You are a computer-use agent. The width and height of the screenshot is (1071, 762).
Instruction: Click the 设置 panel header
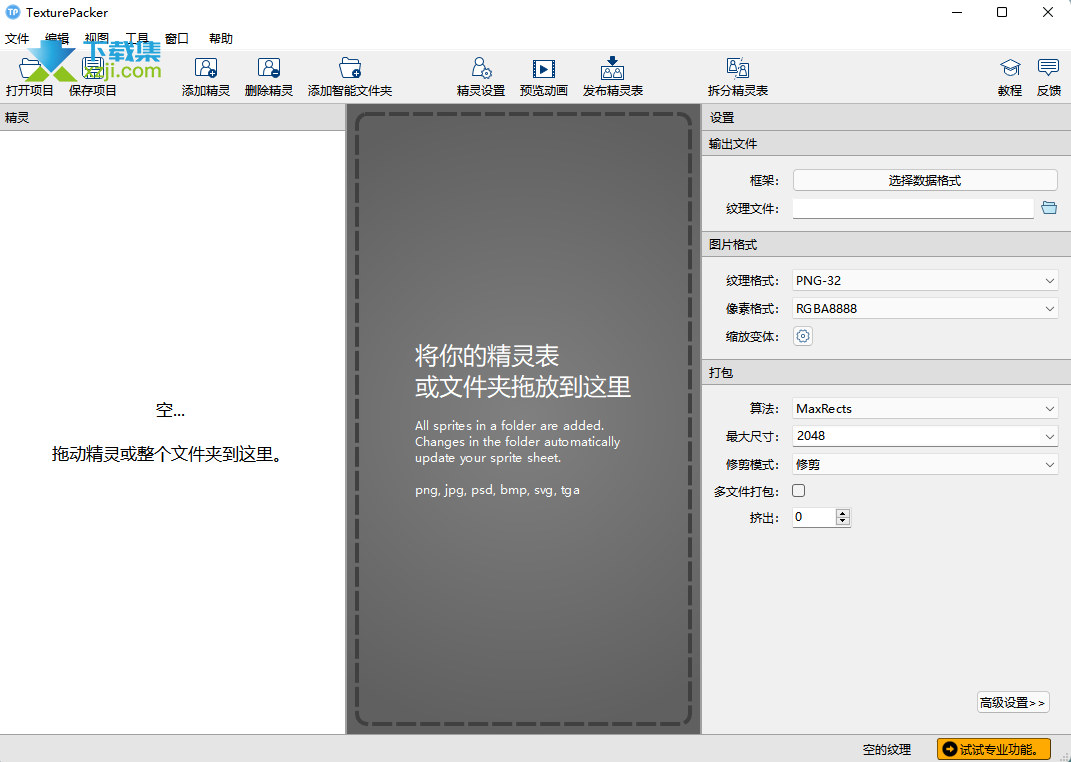886,117
